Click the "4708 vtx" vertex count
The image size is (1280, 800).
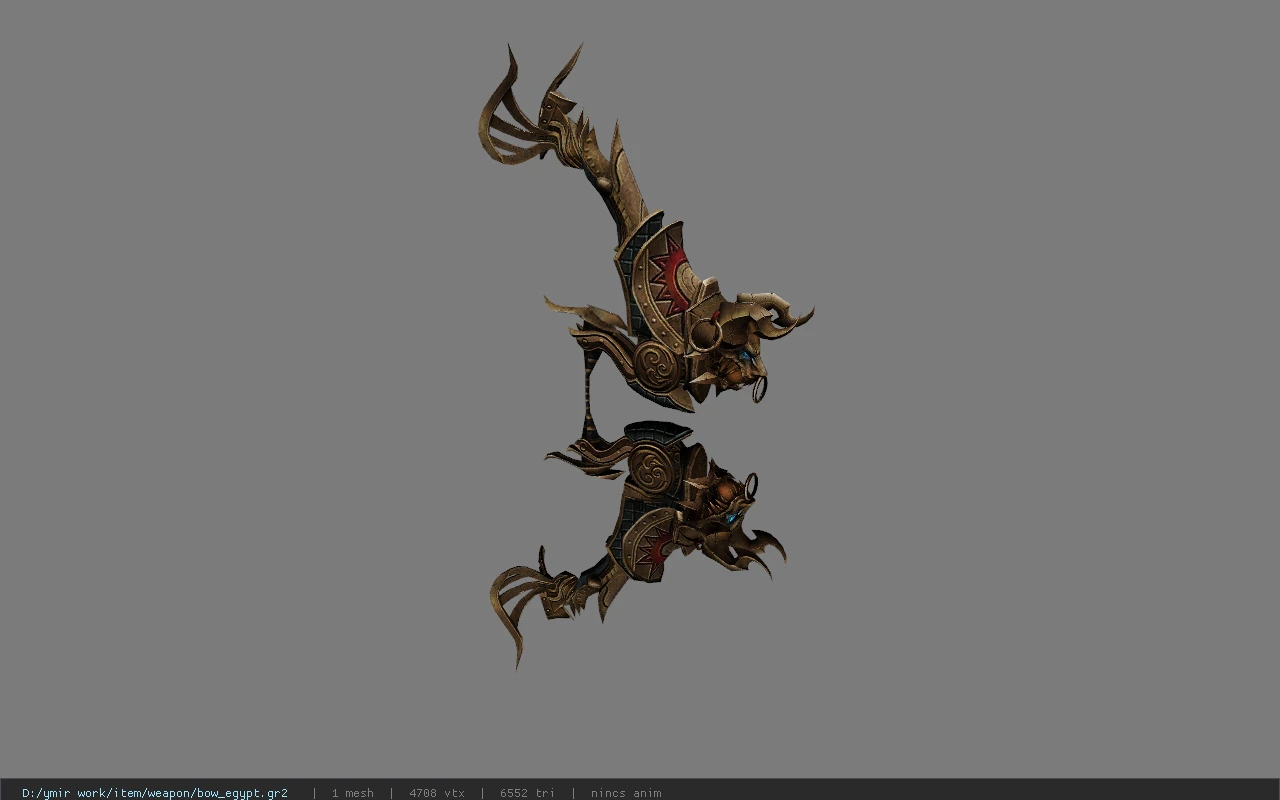click(437, 793)
